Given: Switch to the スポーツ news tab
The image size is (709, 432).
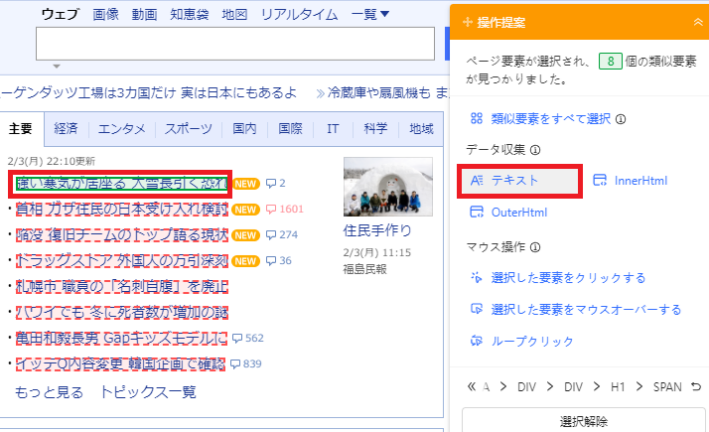Looking at the screenshot, I should tap(188, 129).
